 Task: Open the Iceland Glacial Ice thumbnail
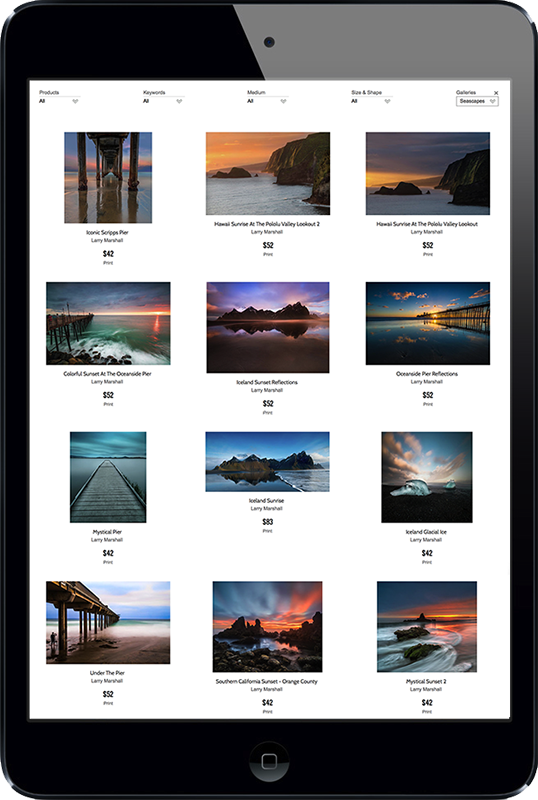tap(427, 477)
